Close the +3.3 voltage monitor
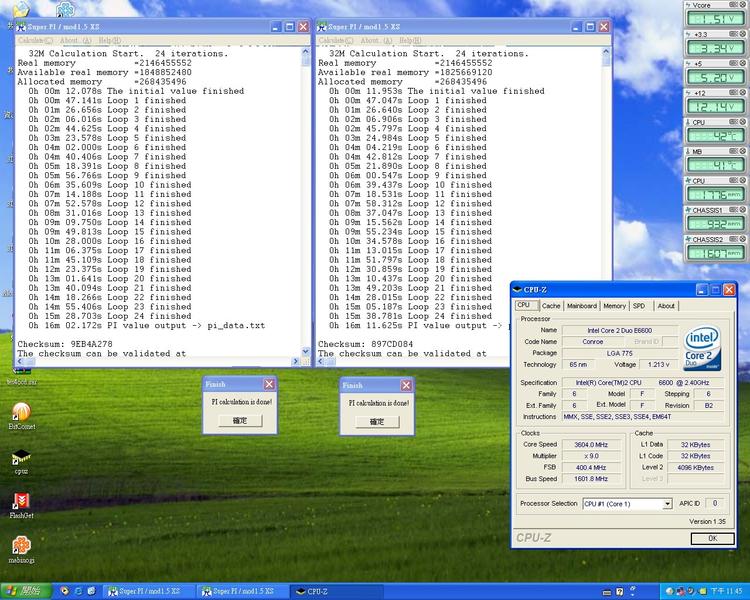Viewport: 750px width, 600px height. (743, 34)
